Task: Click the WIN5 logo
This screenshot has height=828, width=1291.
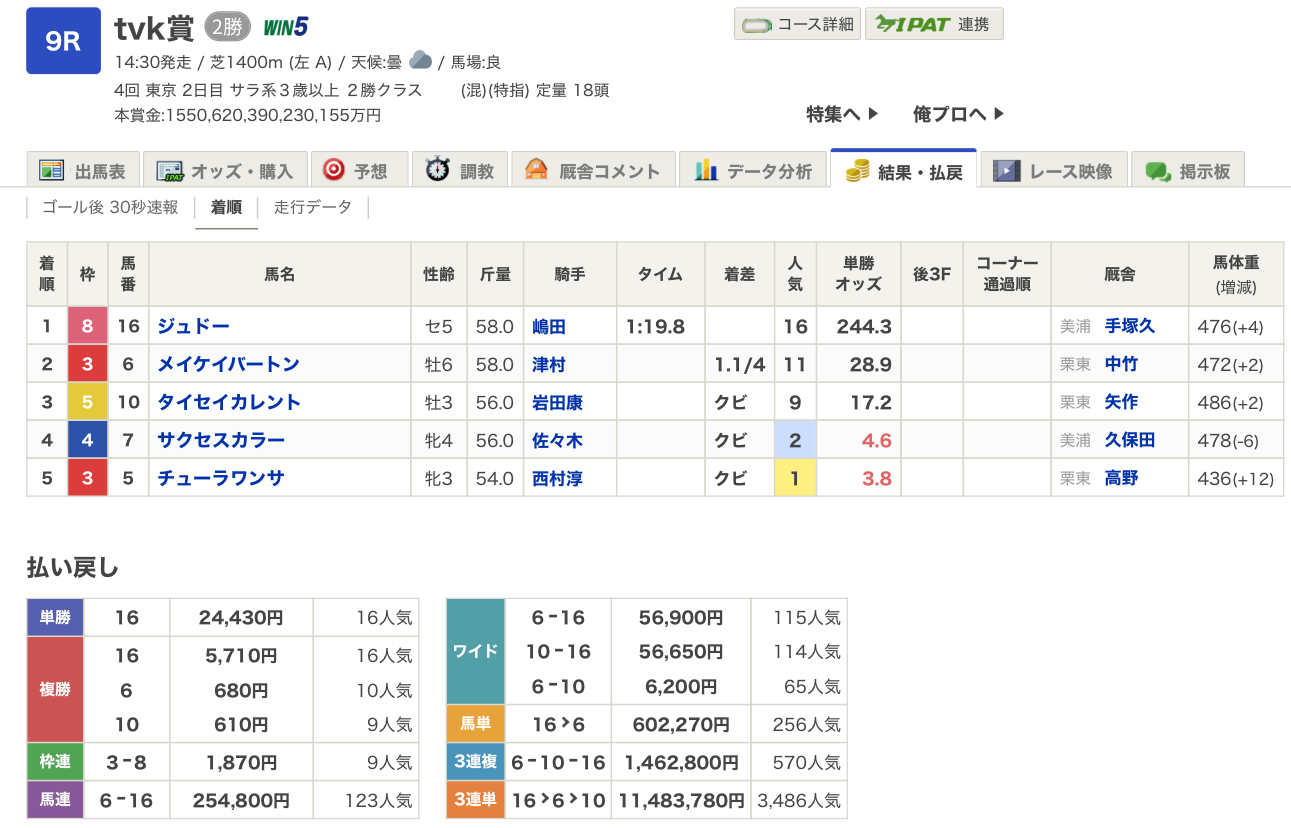Action: [x=285, y=27]
